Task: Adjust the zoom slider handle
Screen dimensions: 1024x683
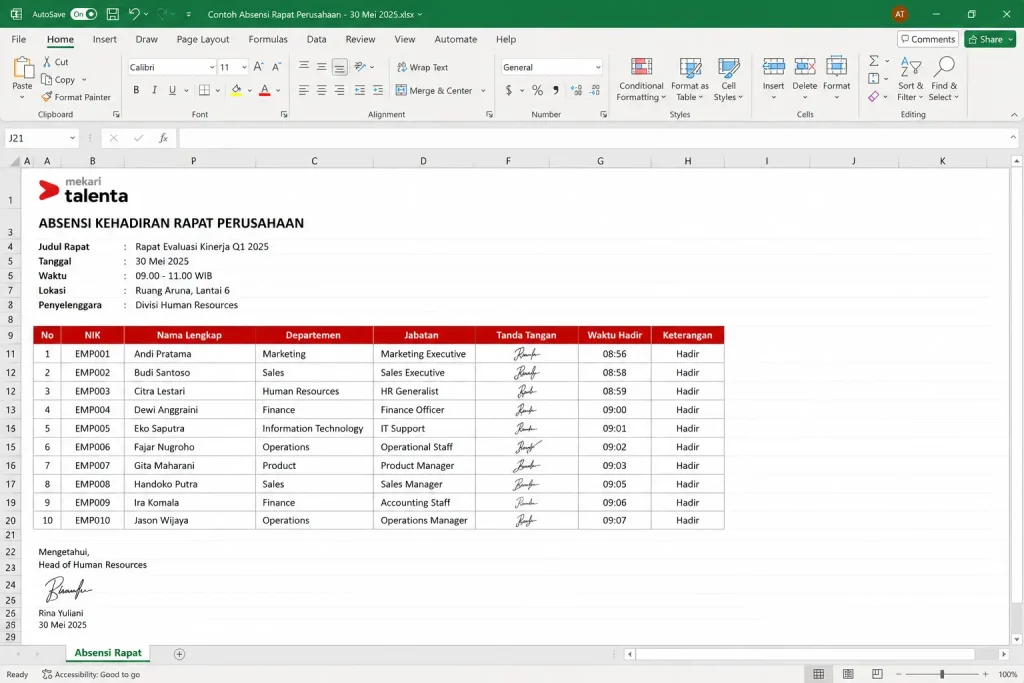Action: 942,674
